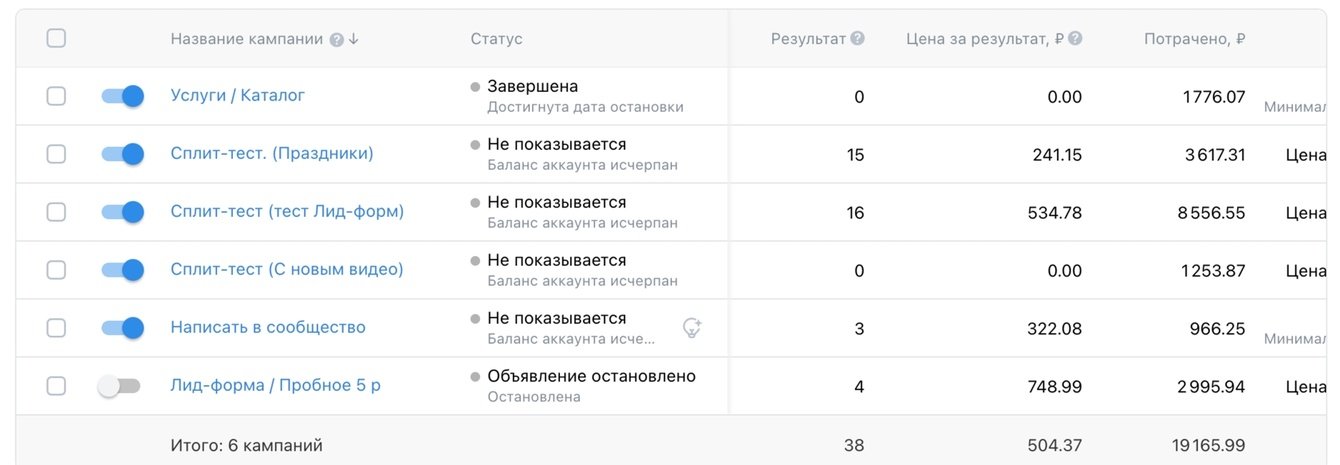The width and height of the screenshot is (1340, 465).
Task: Click the Статус column header
Action: (496, 40)
